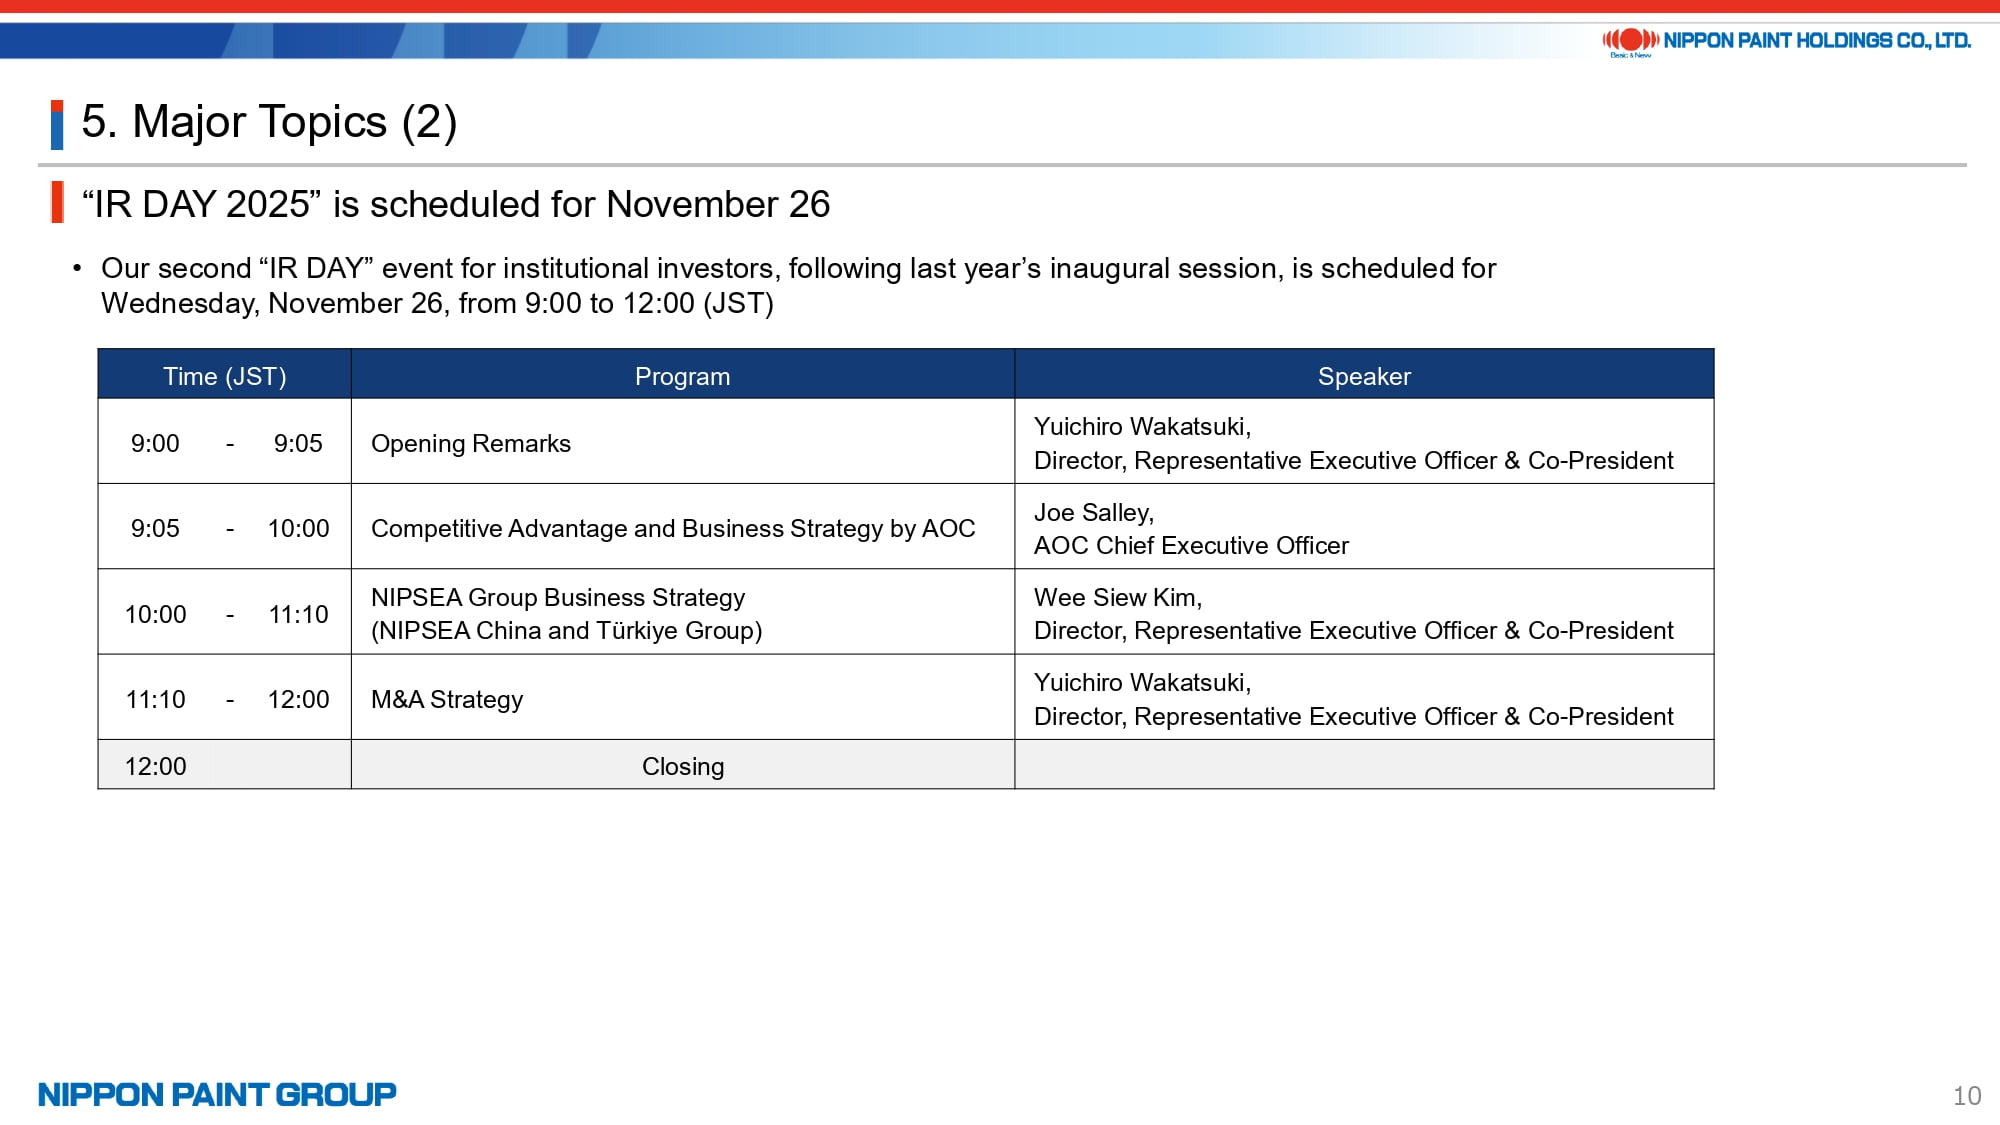
Task: Click the Wee Siew Kim speaker cell
Action: pyautogui.click(x=1352, y=613)
